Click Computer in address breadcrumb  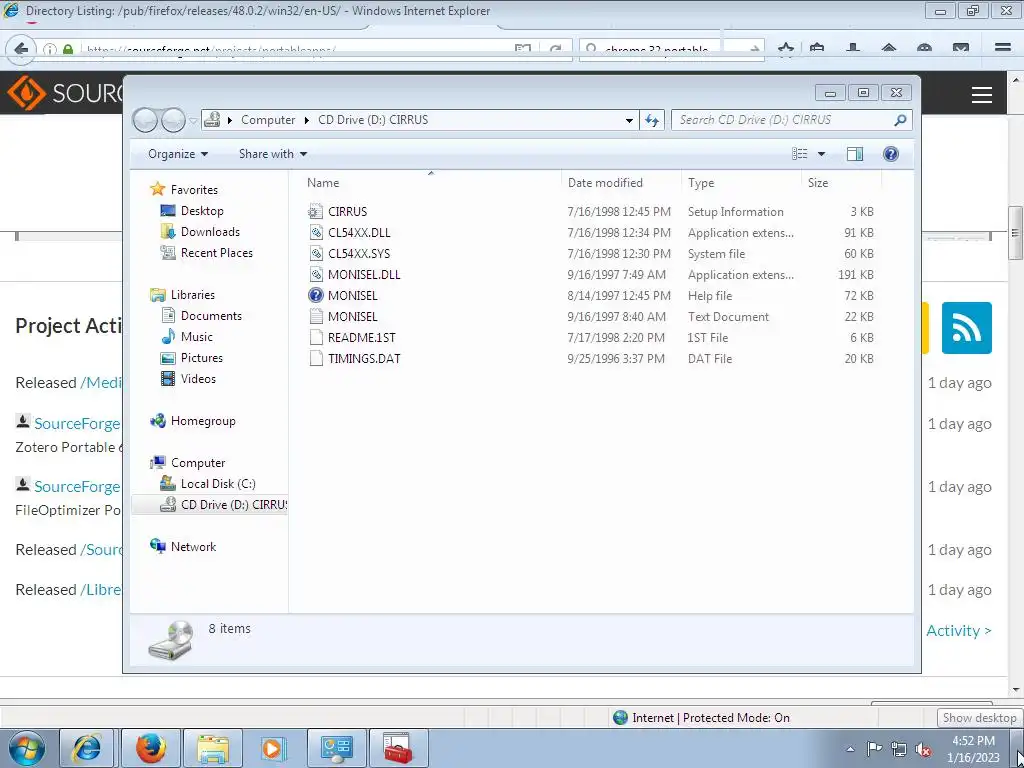click(268, 120)
